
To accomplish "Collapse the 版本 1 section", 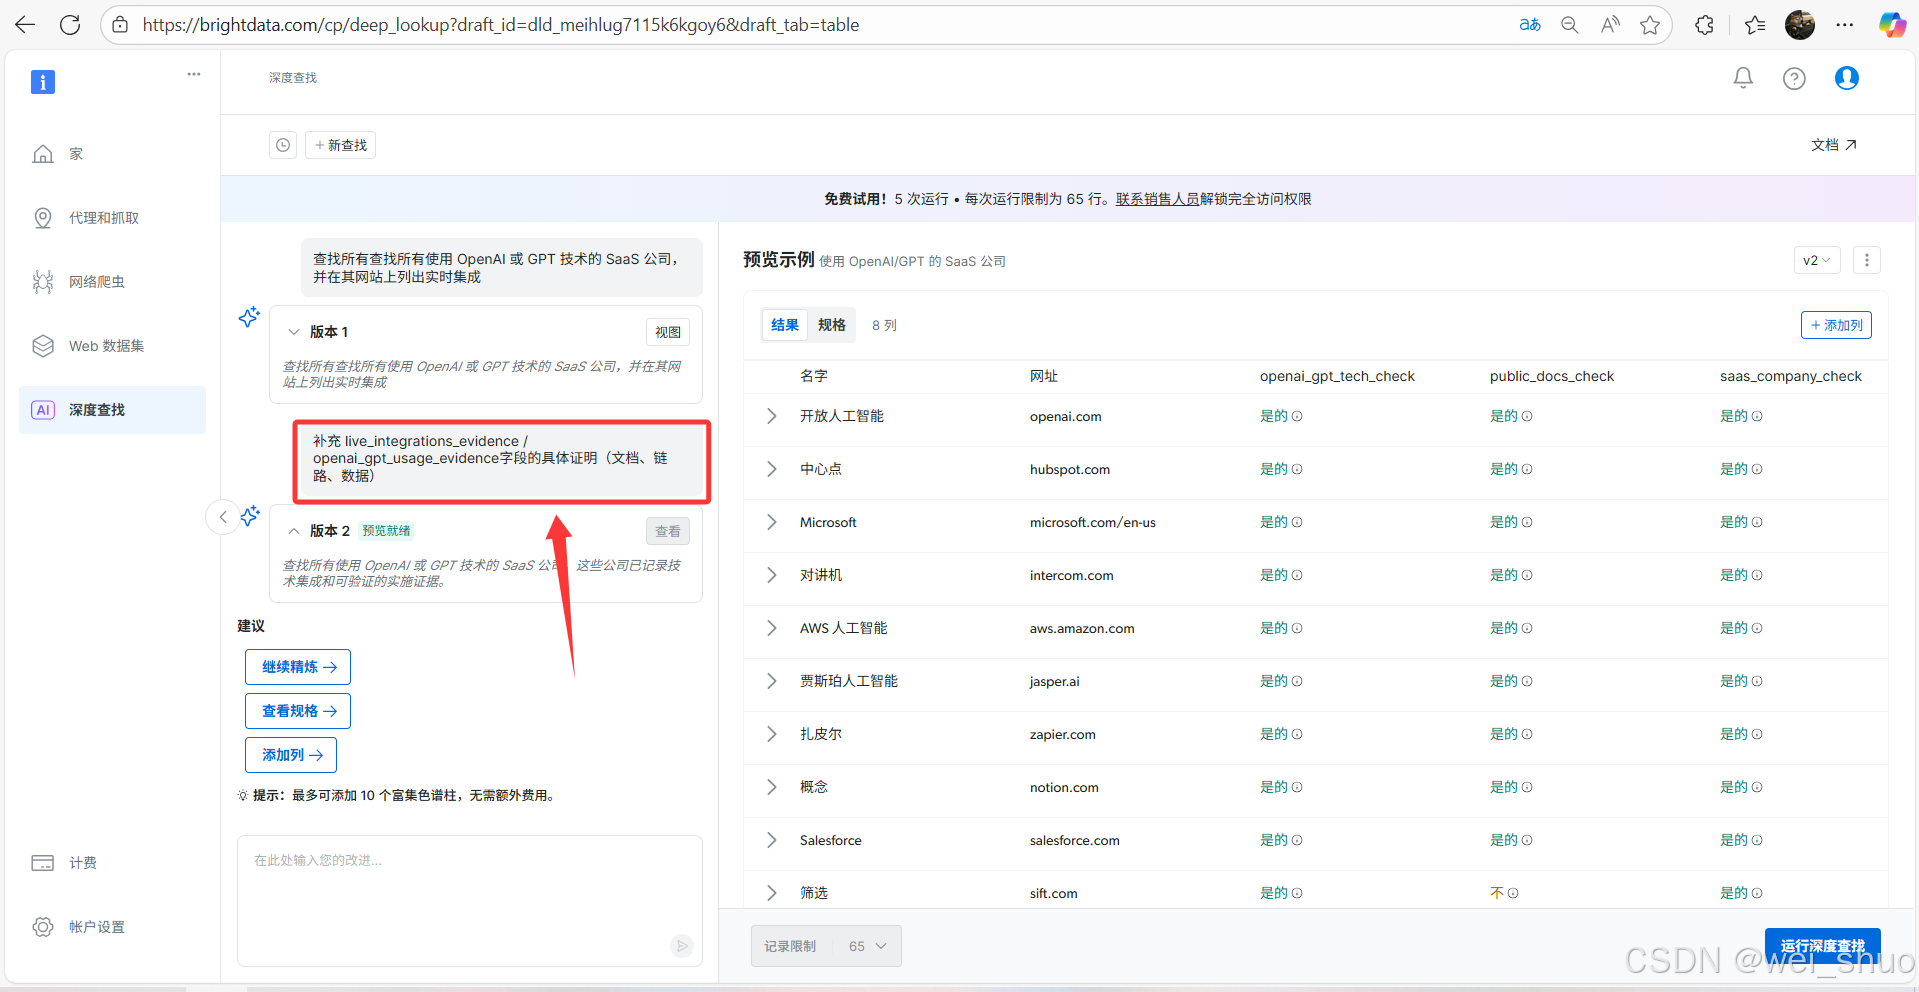I will pyautogui.click(x=294, y=332).
